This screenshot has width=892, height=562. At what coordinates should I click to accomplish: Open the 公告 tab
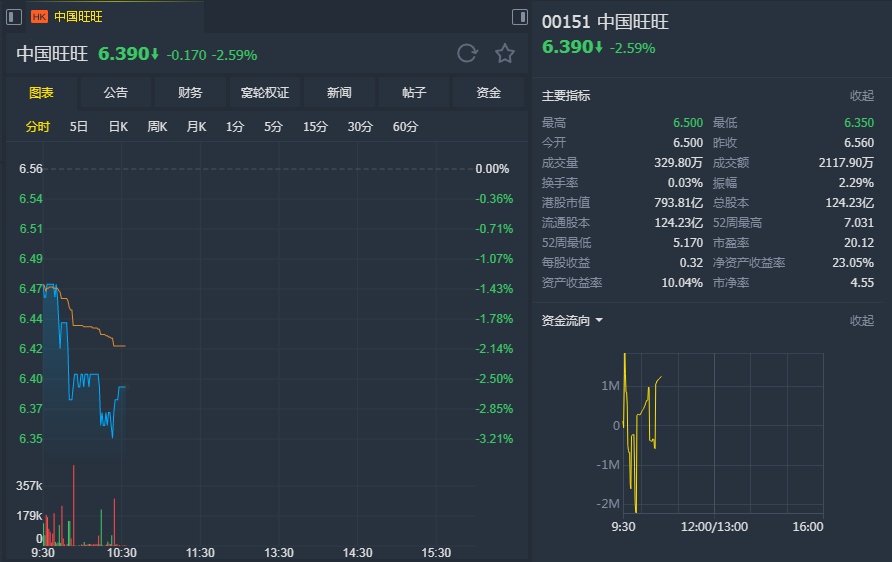(115, 93)
